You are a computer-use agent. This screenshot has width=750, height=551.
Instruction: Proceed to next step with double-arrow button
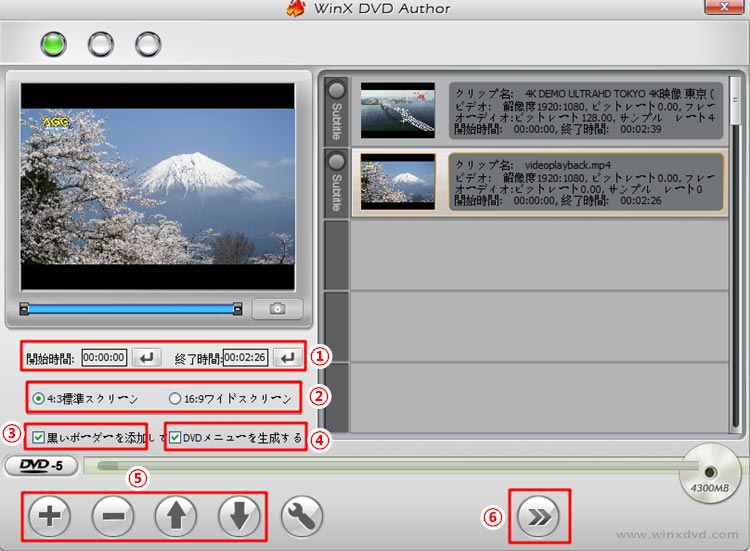point(539,517)
